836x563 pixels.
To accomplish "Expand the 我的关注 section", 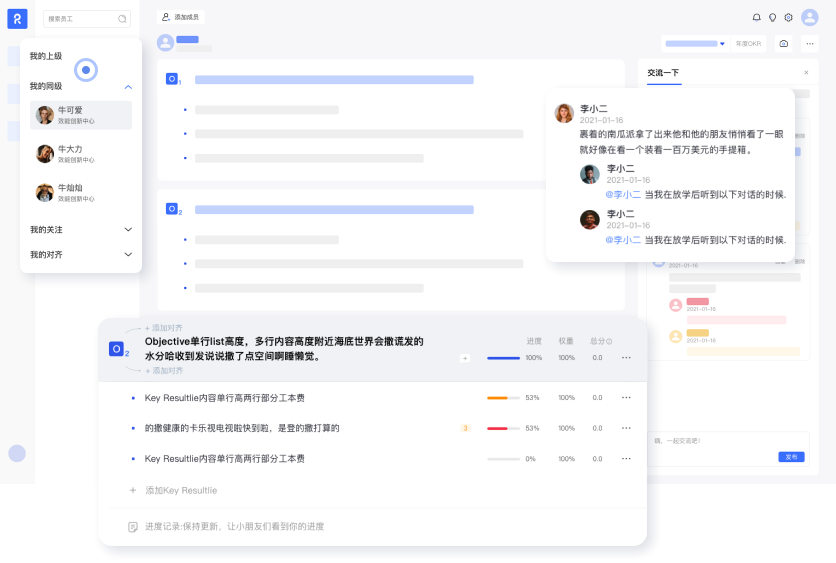I will 128,230.
